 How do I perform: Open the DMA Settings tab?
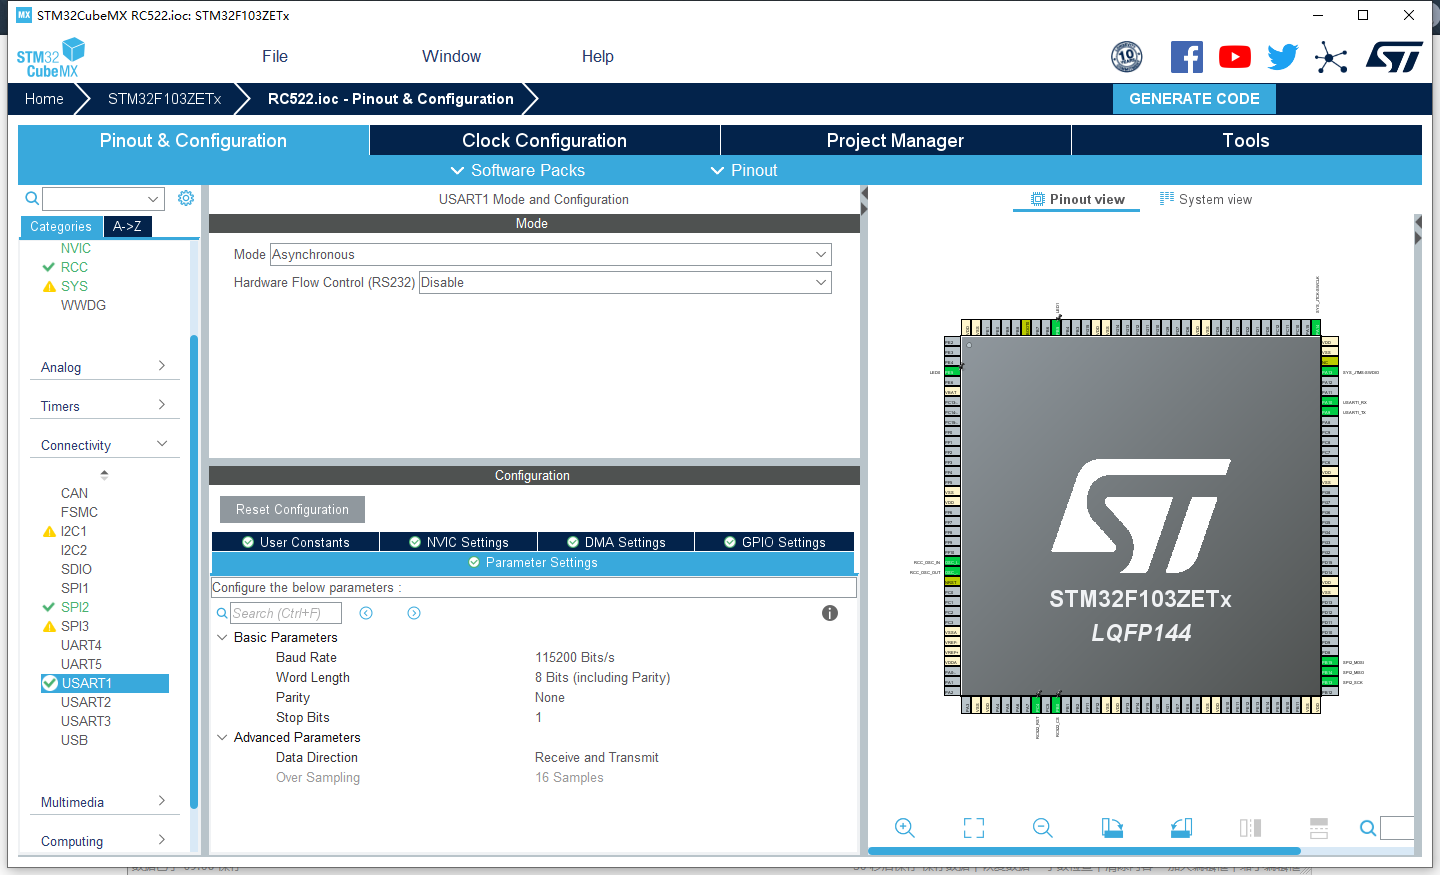tap(616, 542)
